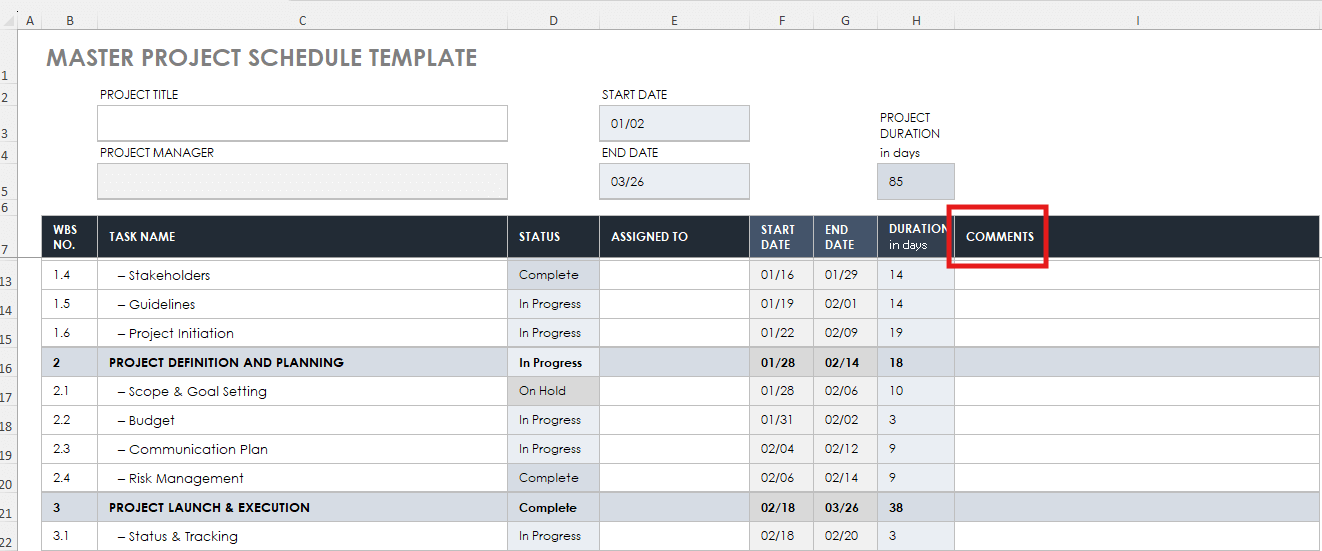Viewport: 1322px width, 551px height.
Task: Click row 16 number header
Action: [x=8, y=368]
